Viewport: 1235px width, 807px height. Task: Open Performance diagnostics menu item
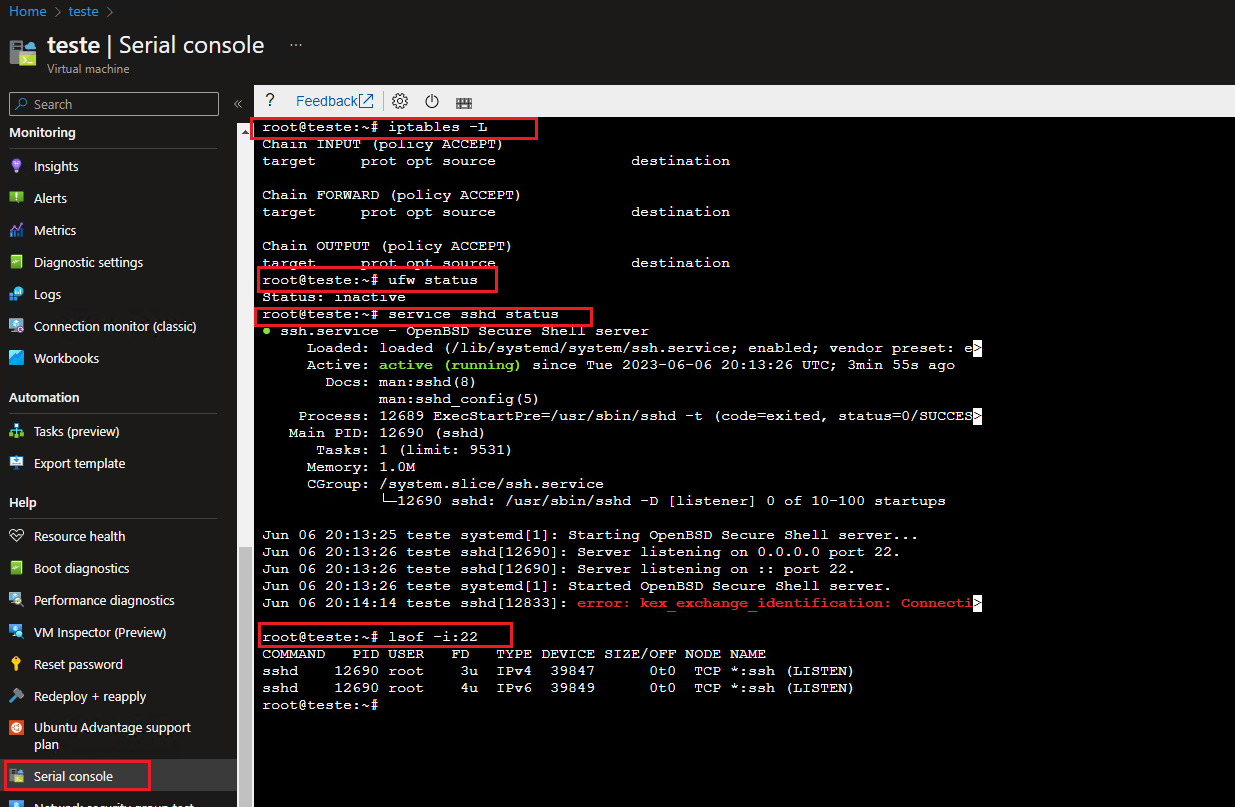coord(104,600)
